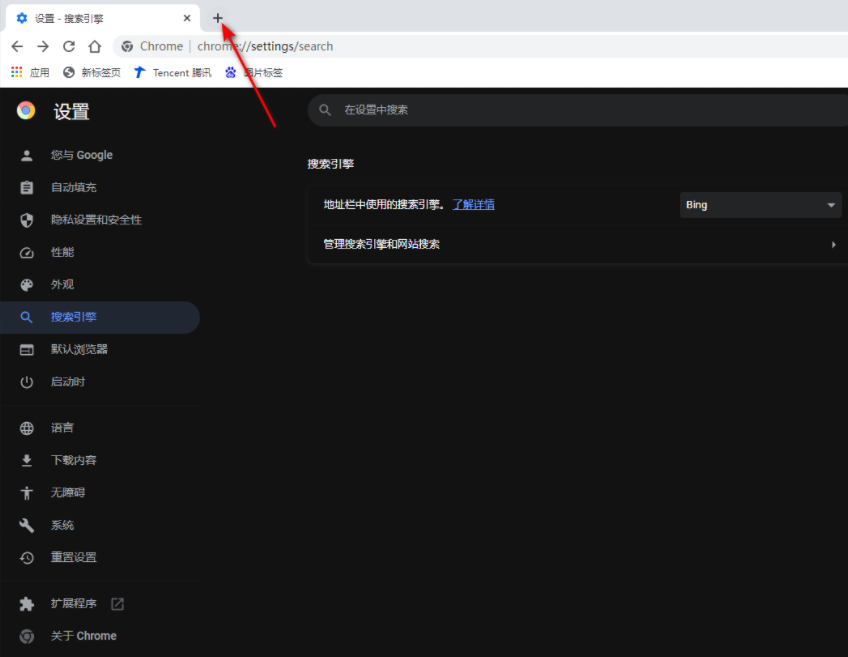Click the palette icon for 外观
The width and height of the screenshot is (848, 657).
26,285
